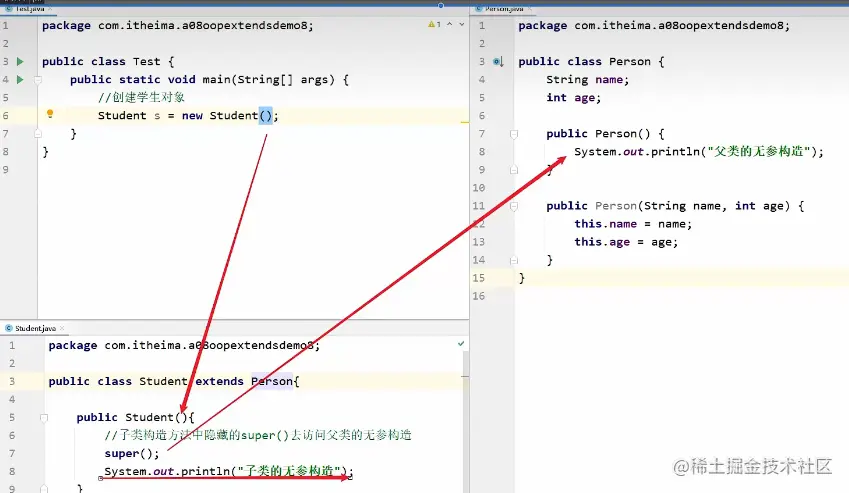This screenshot has height=493, width=849.
Task: Click line number 6 in Test.java gutter
Action: [5, 115]
